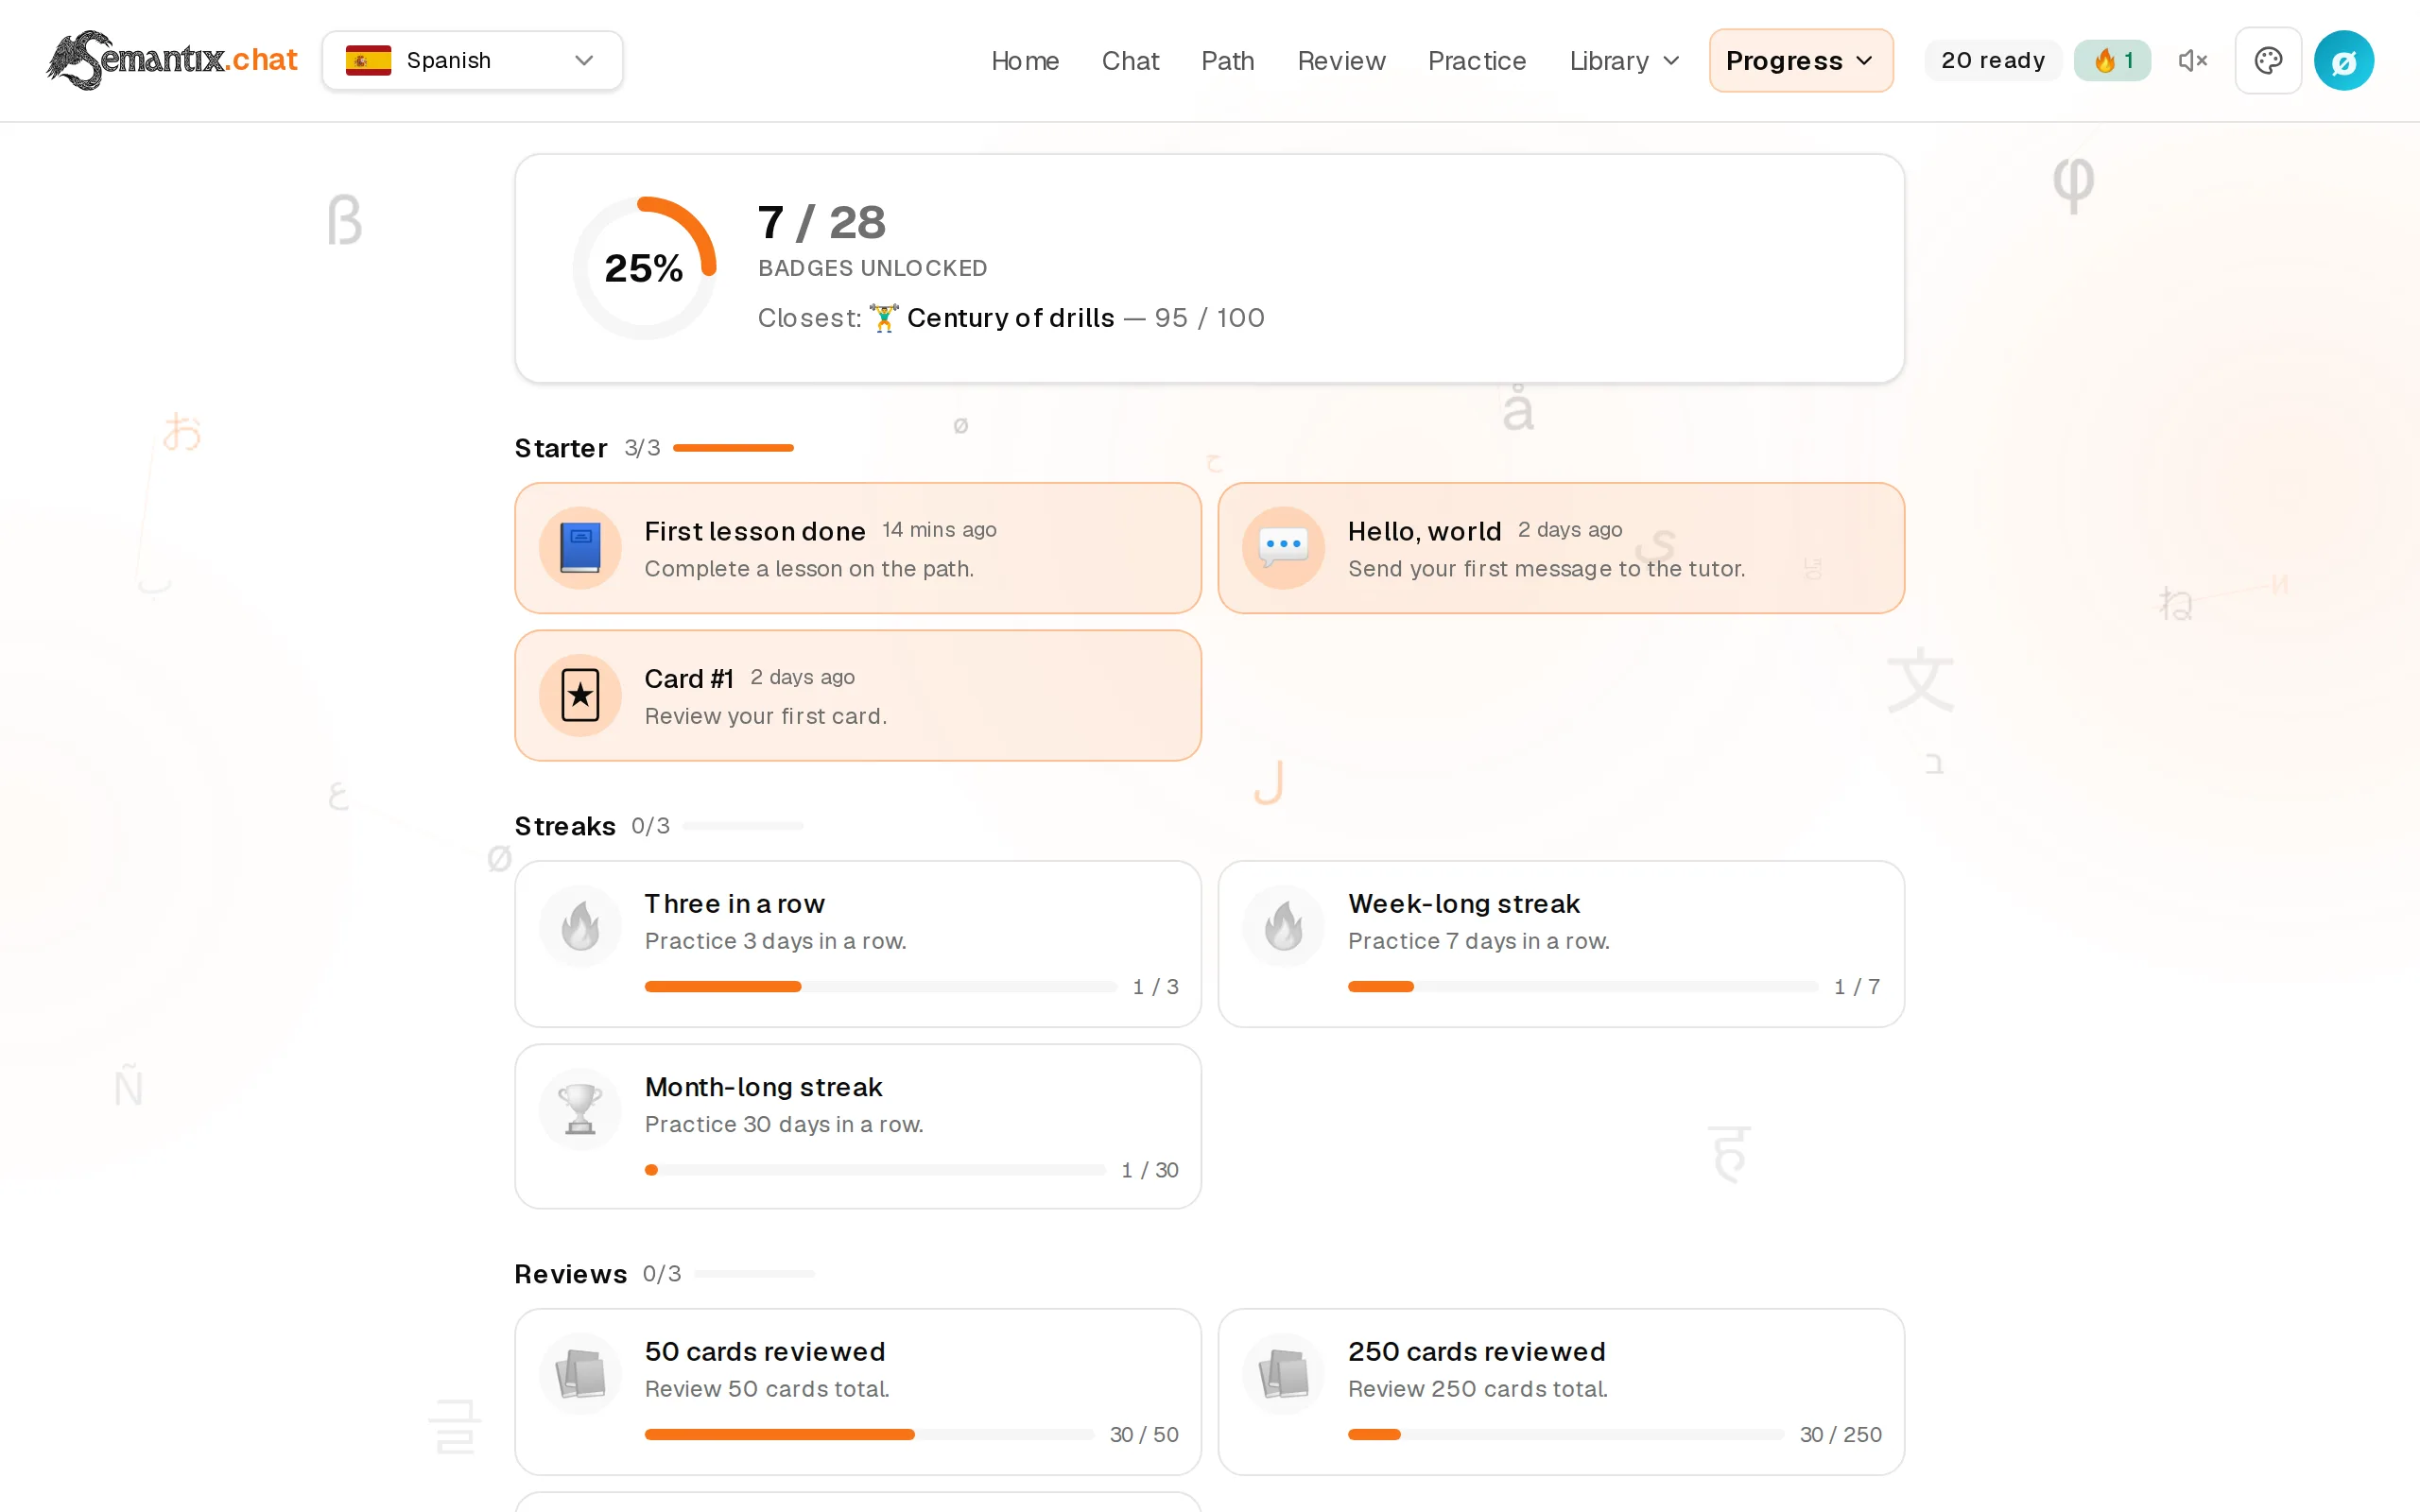
Task: Open the Month-long streak badge
Action: [857, 1126]
